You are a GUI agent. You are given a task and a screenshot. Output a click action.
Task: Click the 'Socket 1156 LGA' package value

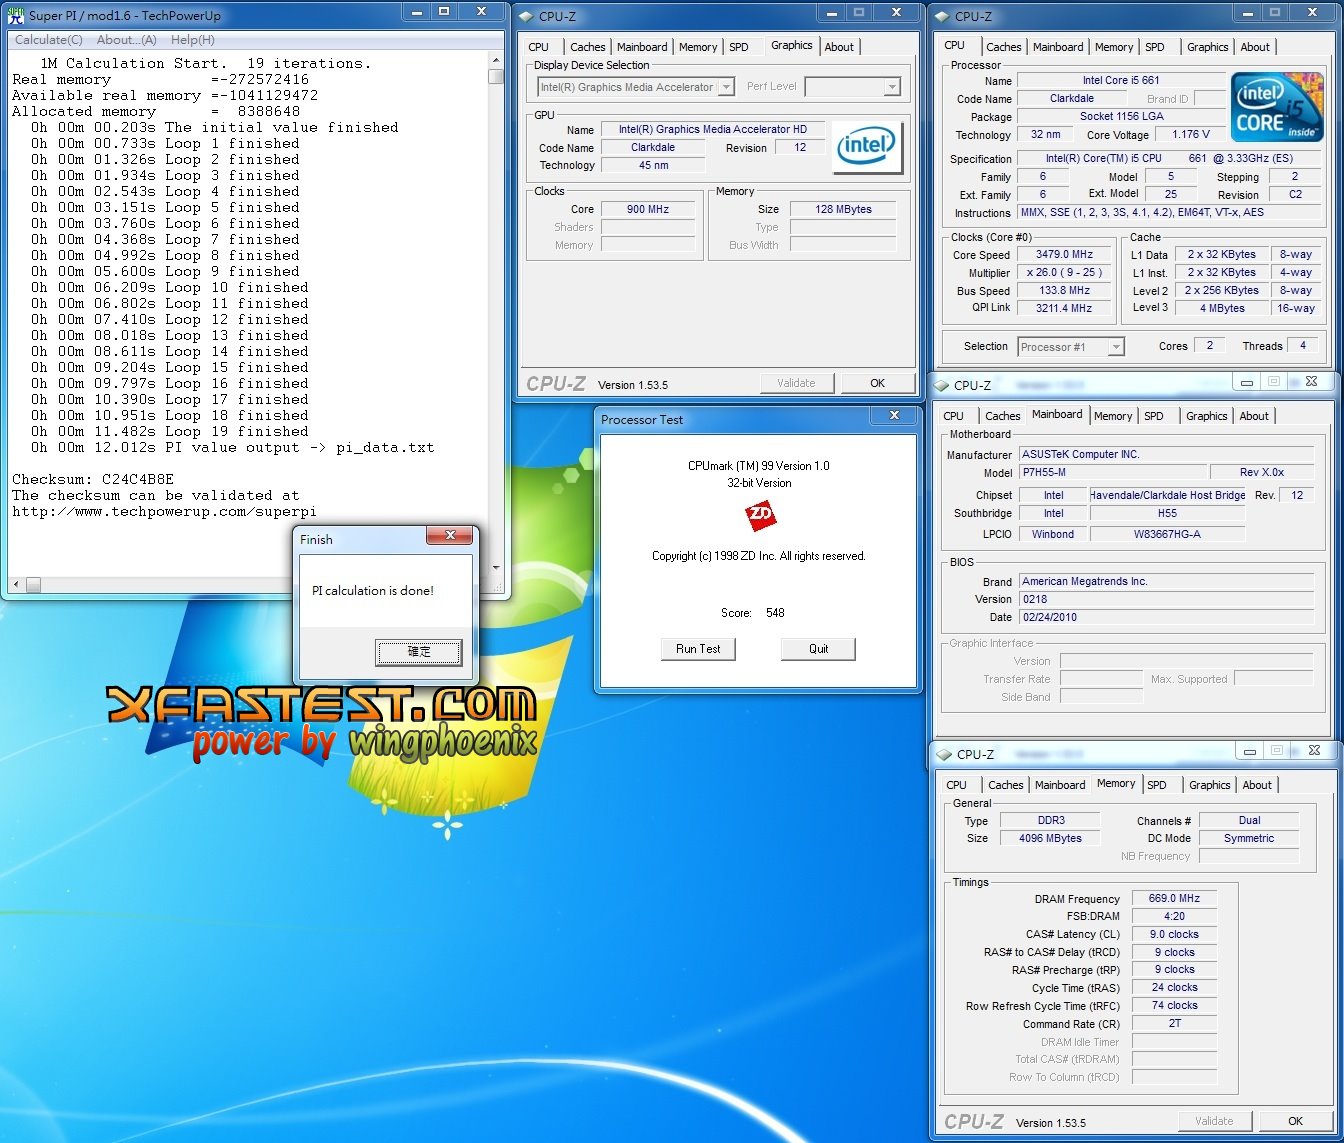[x=1121, y=116]
